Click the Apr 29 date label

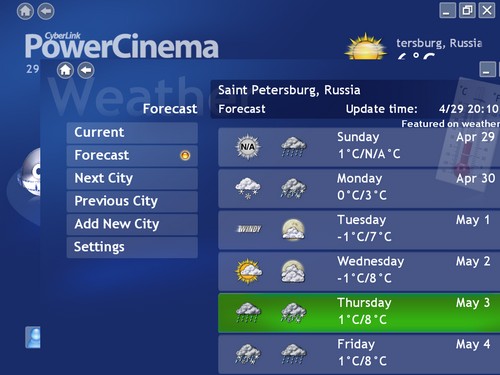tap(475, 137)
